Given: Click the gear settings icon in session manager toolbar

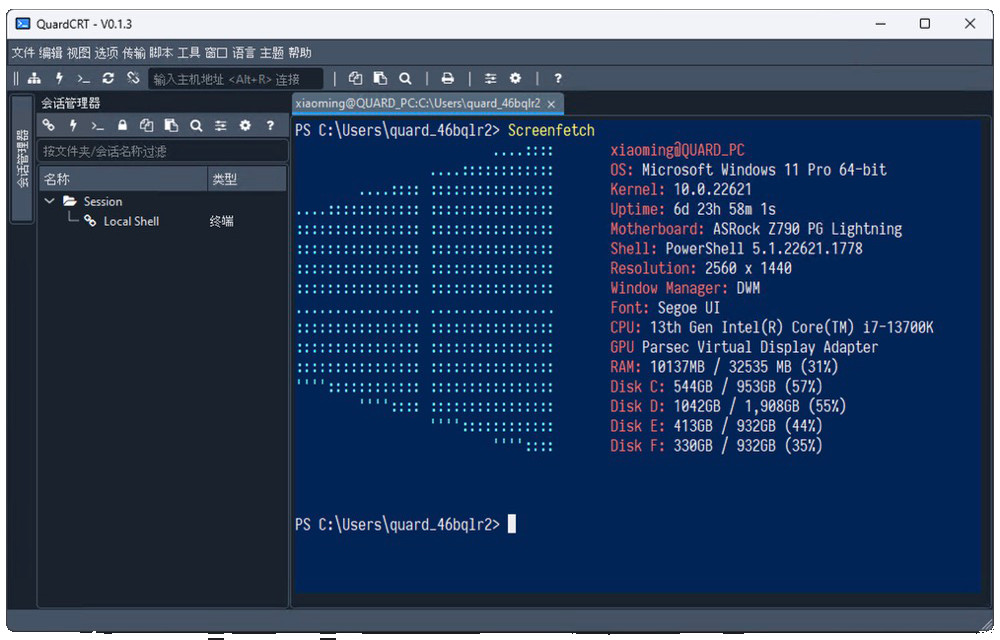Looking at the screenshot, I should click(246, 126).
